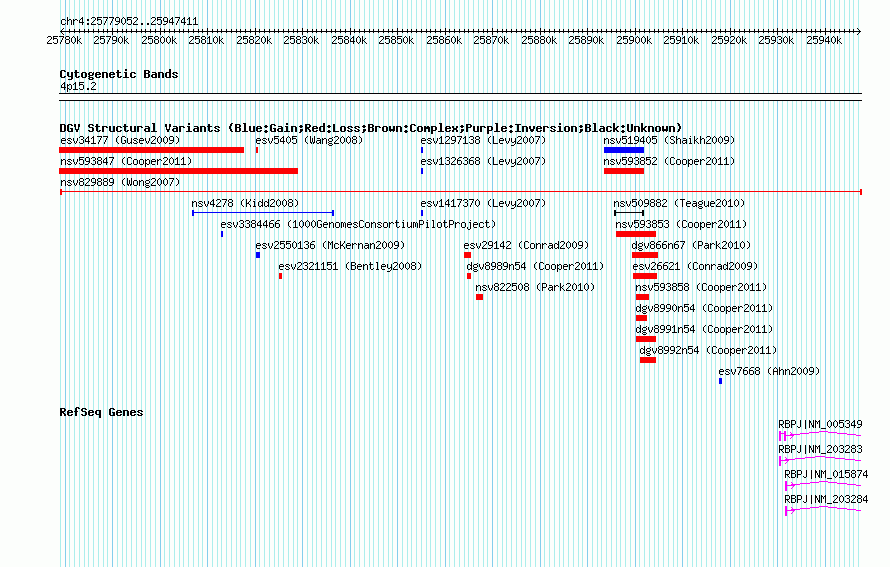Open esv29142 (Conrad2009) variant label
This screenshot has width=890, height=567.
pos(526,245)
